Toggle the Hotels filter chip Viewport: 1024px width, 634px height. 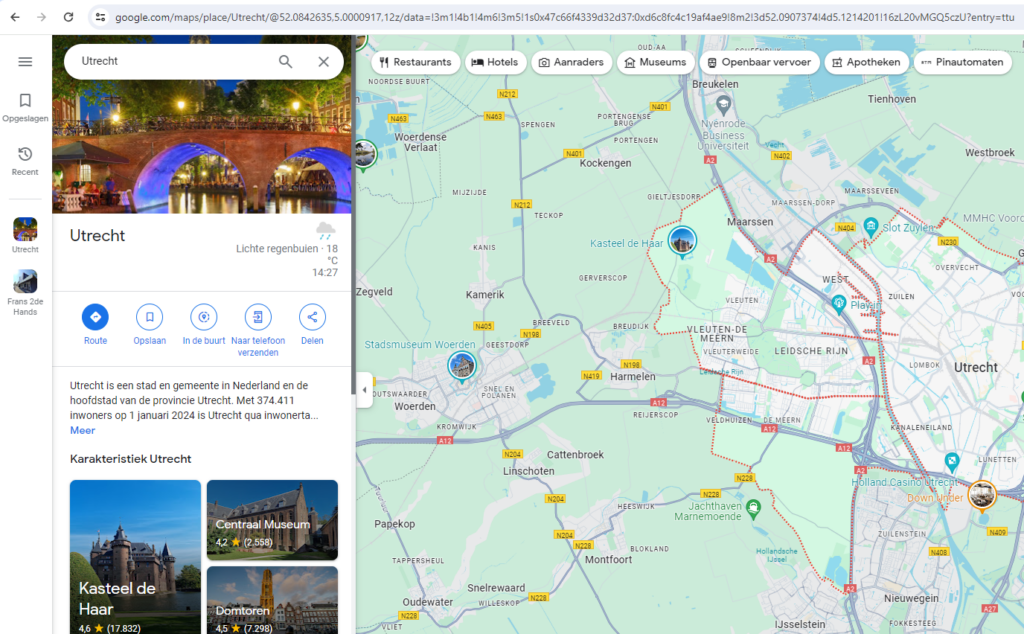[x=495, y=62]
